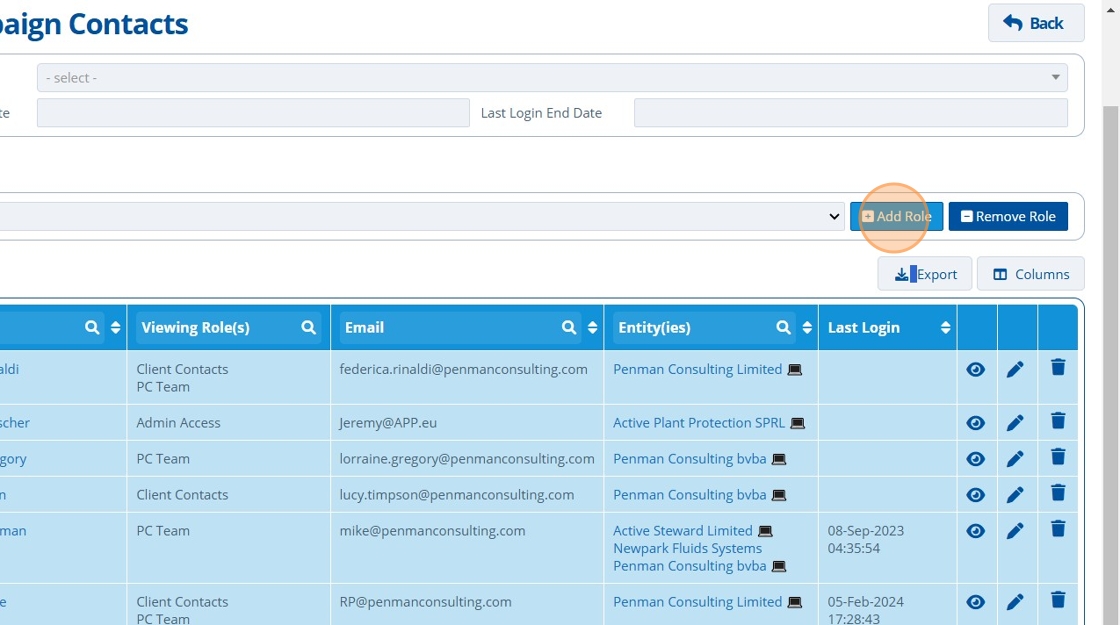Delete the lorraine.gregory contact
This screenshot has height=625, width=1120.
tap(1058, 456)
